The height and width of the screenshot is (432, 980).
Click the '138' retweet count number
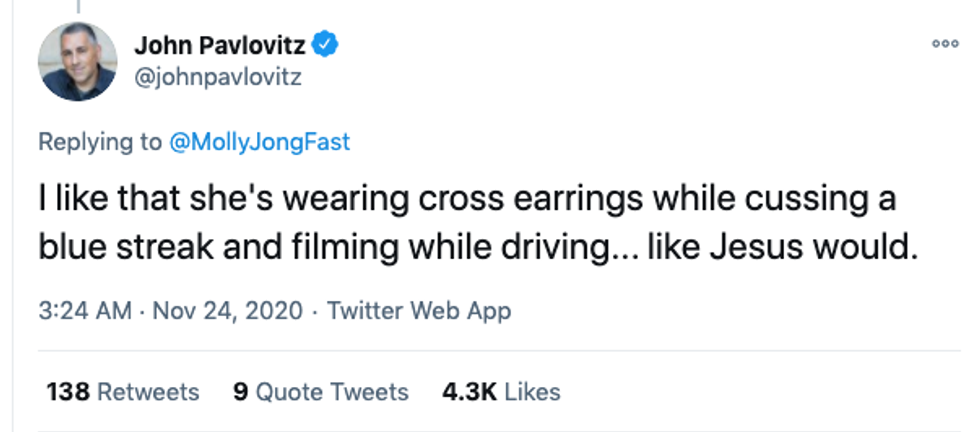(67, 391)
